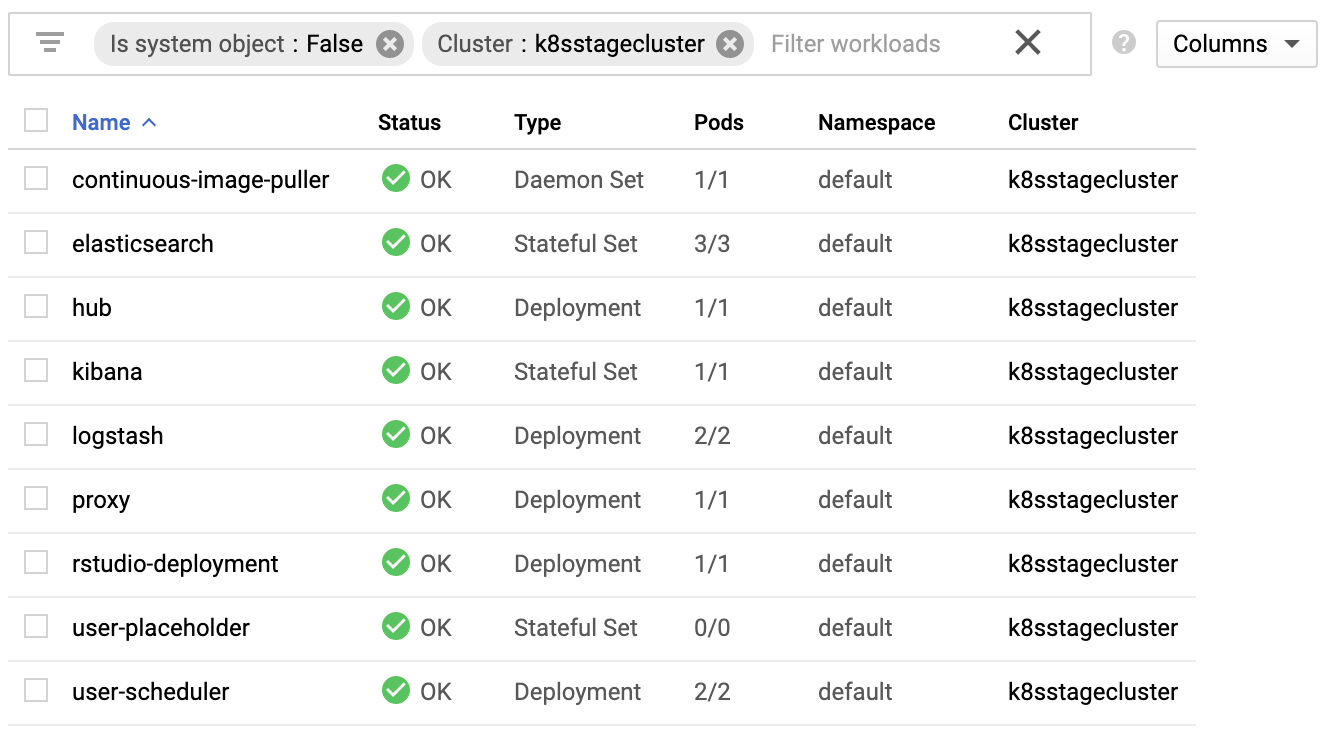Viewport: 1330px width, 750px height.
Task: Select the logstash row checkbox
Action: 36,435
